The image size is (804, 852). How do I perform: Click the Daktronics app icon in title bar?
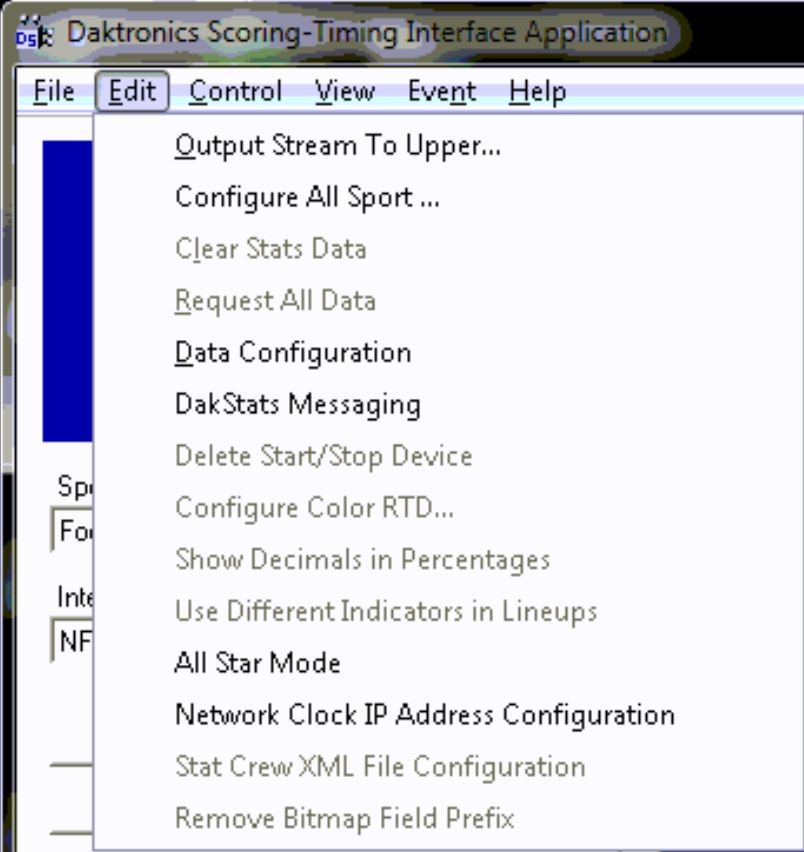[x=29, y=34]
